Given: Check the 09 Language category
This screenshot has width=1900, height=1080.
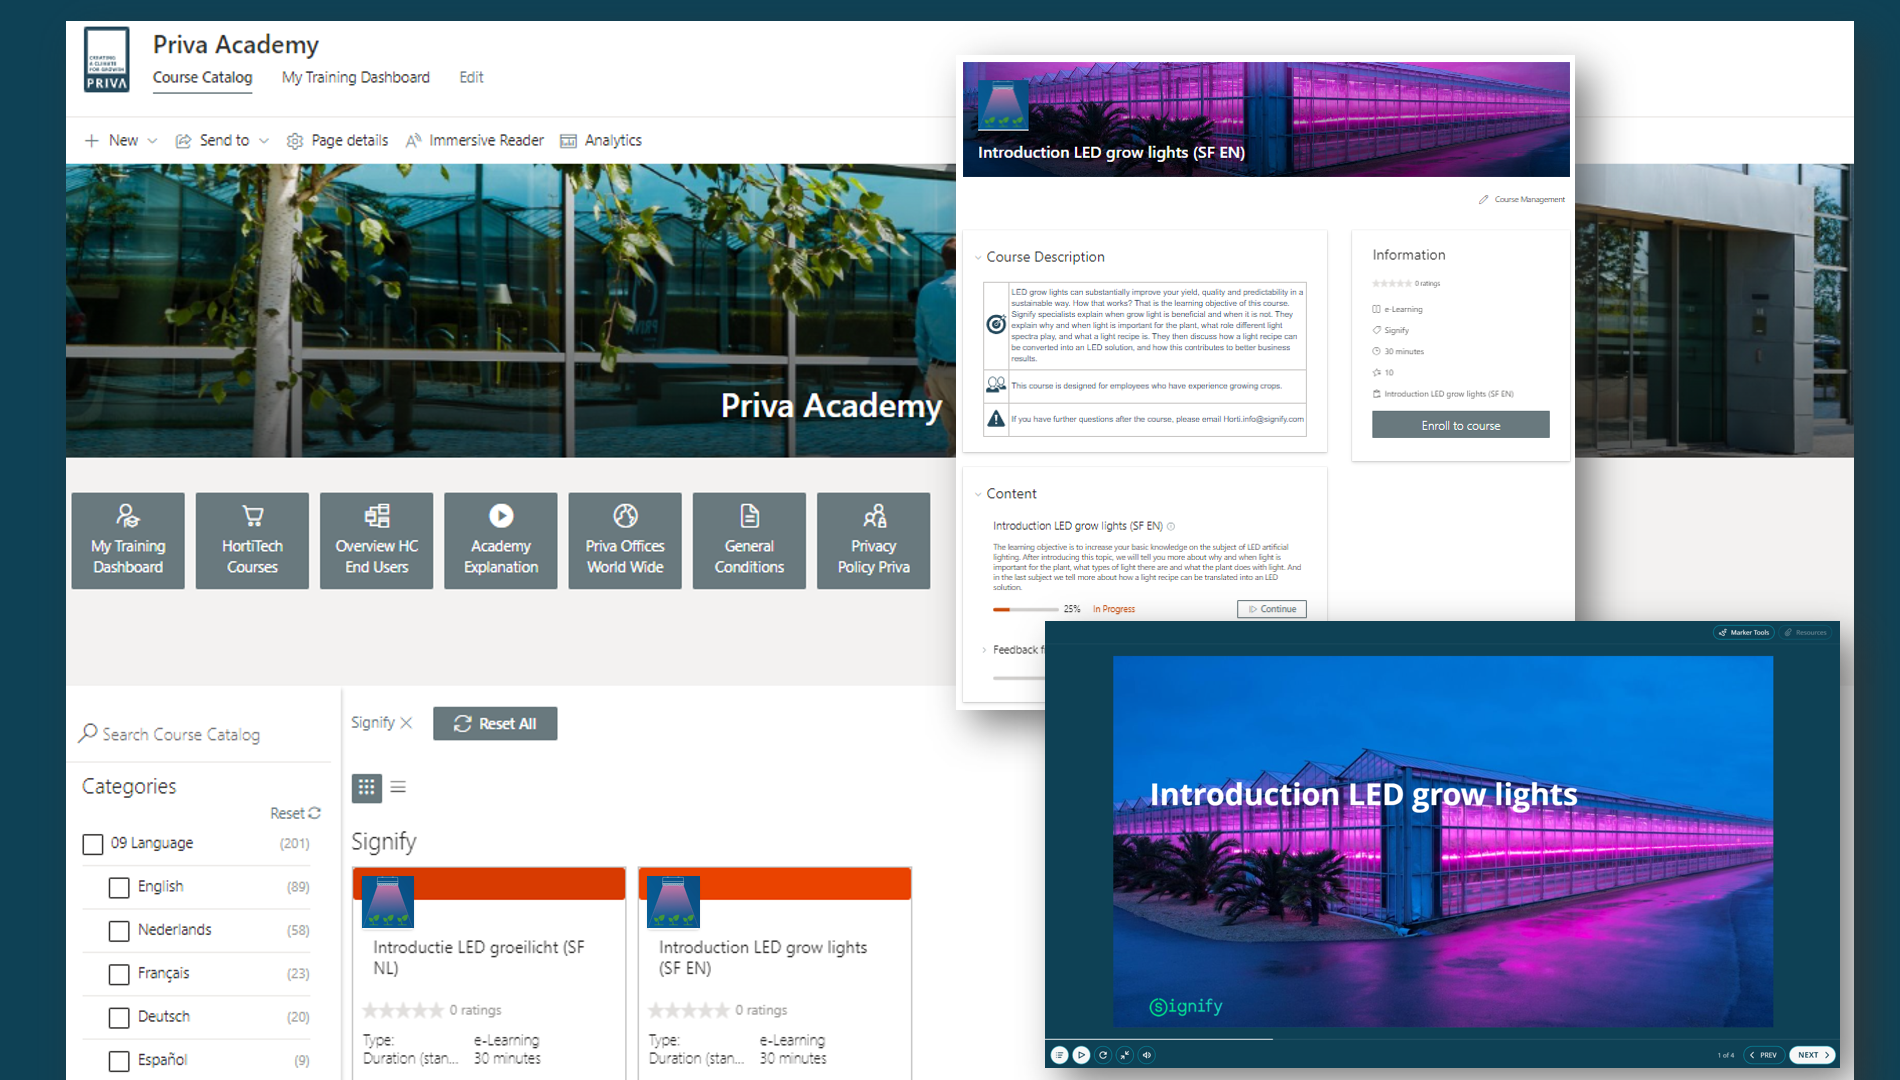Looking at the screenshot, I should point(93,844).
